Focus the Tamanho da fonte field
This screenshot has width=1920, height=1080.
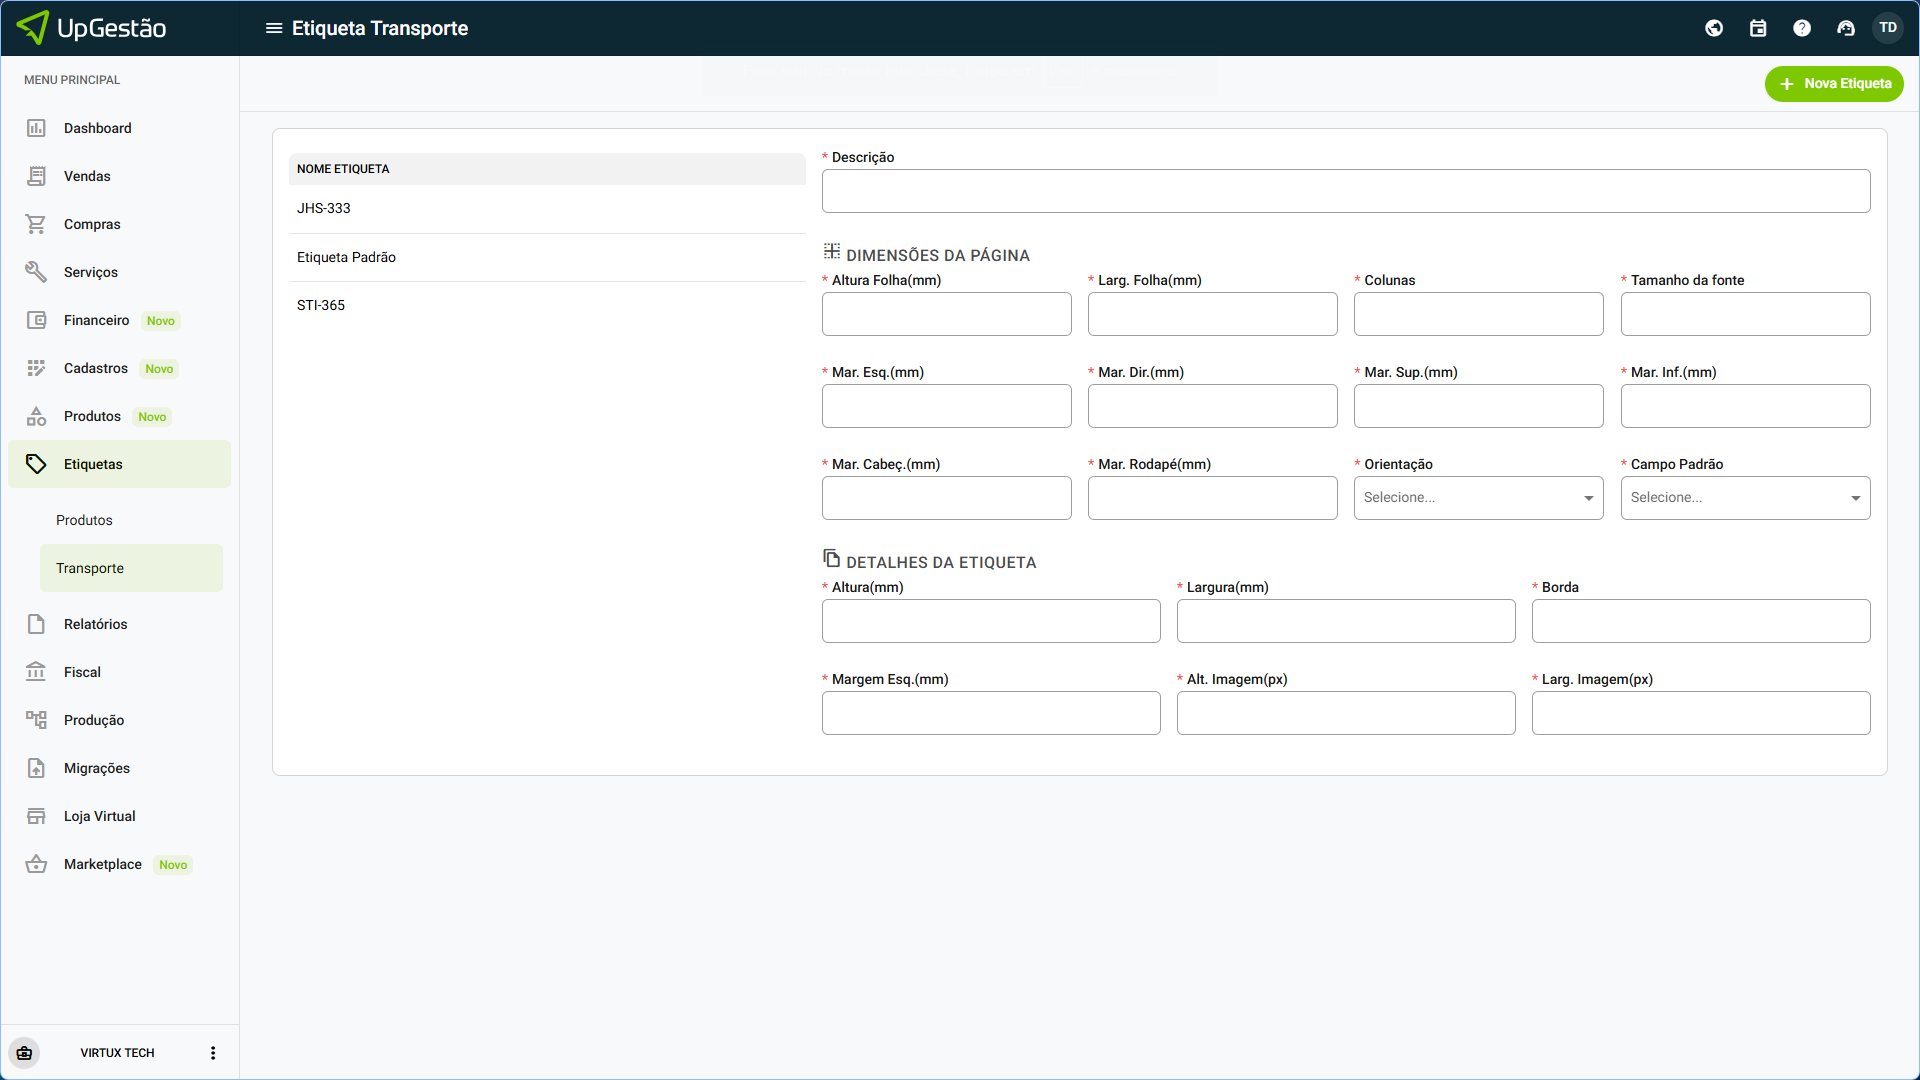[x=1745, y=314]
